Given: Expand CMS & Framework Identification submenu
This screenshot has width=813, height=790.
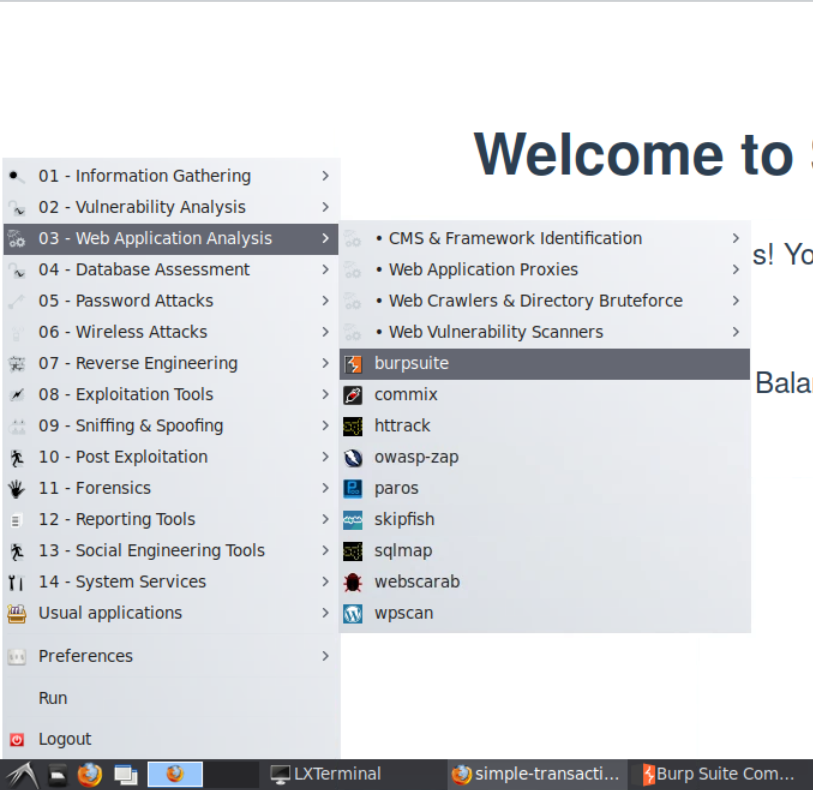Looking at the screenshot, I should click(544, 238).
